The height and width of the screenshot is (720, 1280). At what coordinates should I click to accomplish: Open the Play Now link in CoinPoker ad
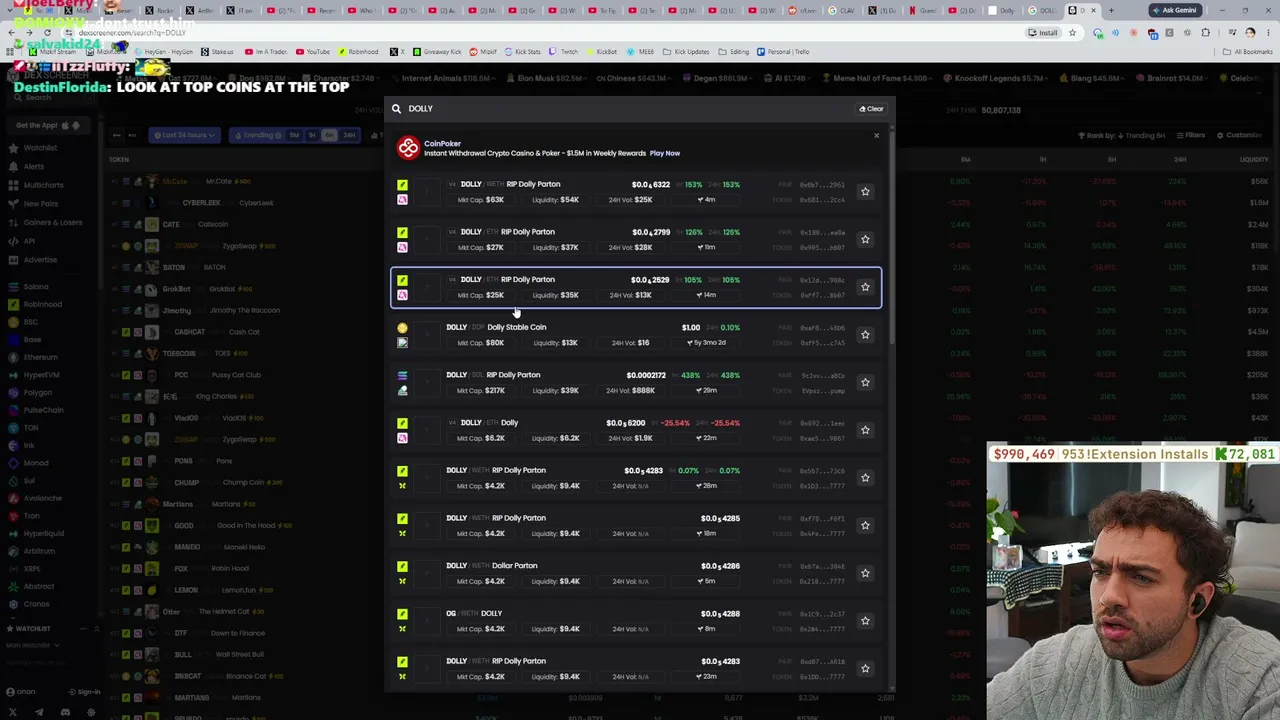[665, 153]
